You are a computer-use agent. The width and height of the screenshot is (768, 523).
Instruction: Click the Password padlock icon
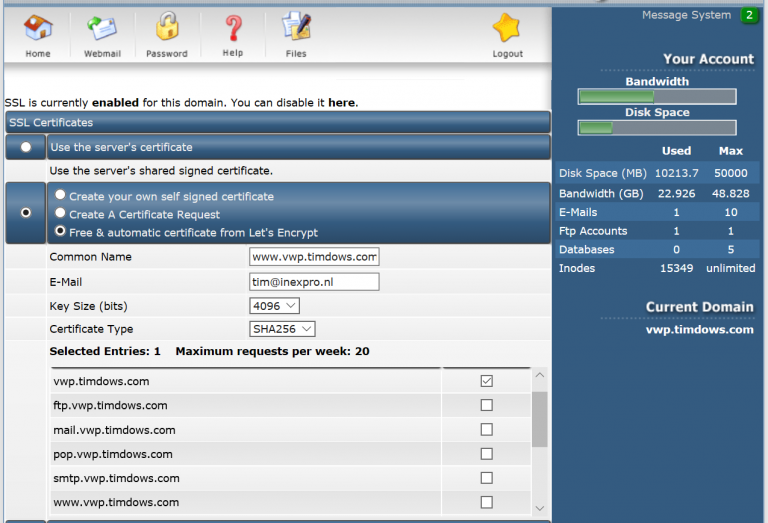coord(166,30)
